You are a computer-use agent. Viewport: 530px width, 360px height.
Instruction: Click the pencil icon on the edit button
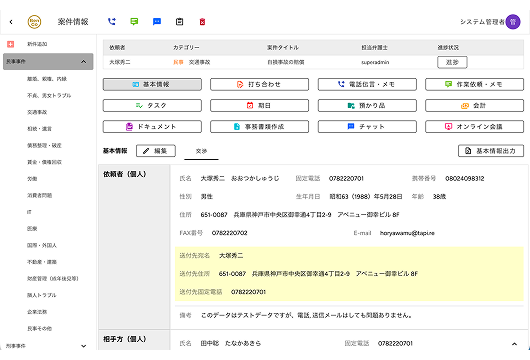pos(146,151)
